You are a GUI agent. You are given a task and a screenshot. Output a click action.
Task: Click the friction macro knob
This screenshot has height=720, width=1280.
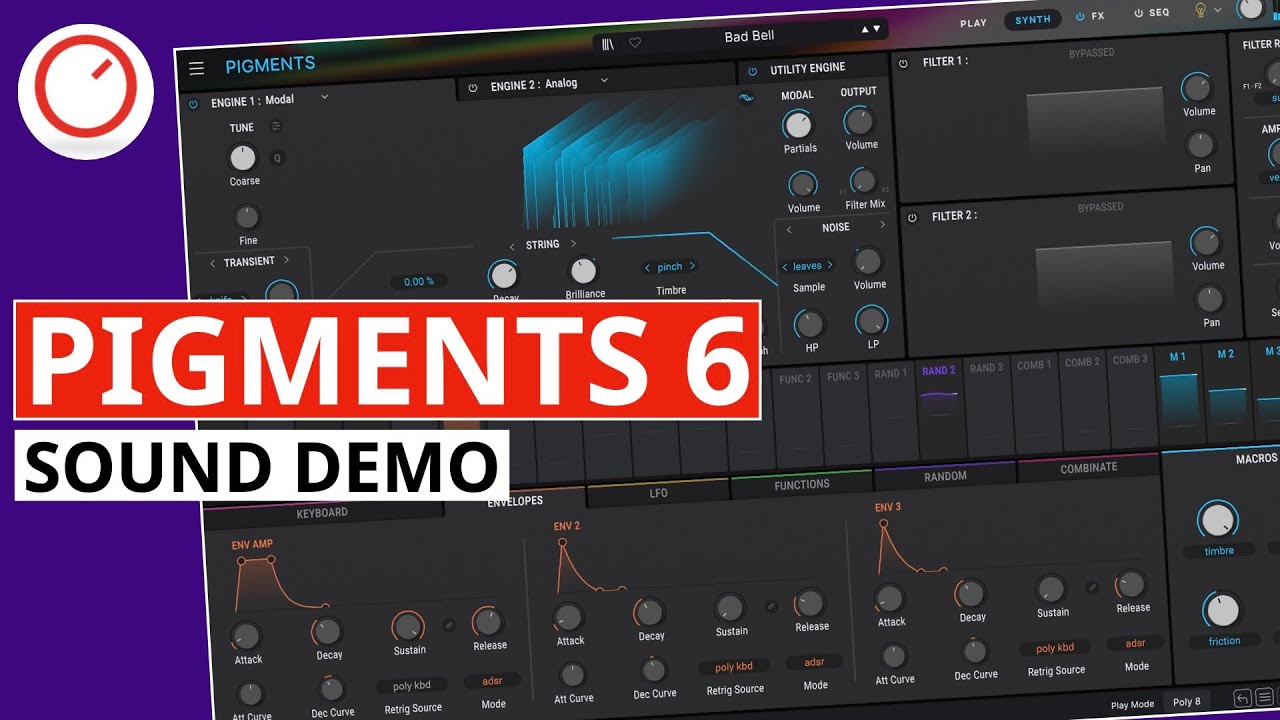[x=1222, y=610]
